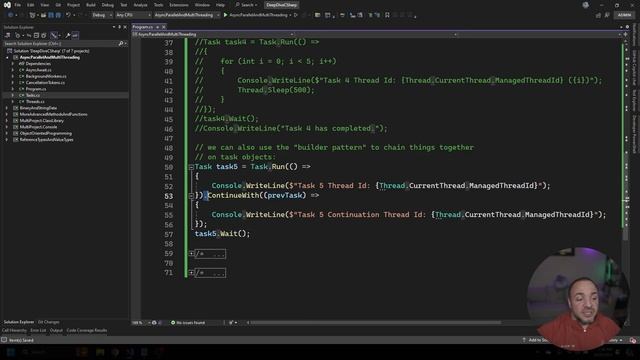Toggle Show All Files in Solution Explorer

44,36
